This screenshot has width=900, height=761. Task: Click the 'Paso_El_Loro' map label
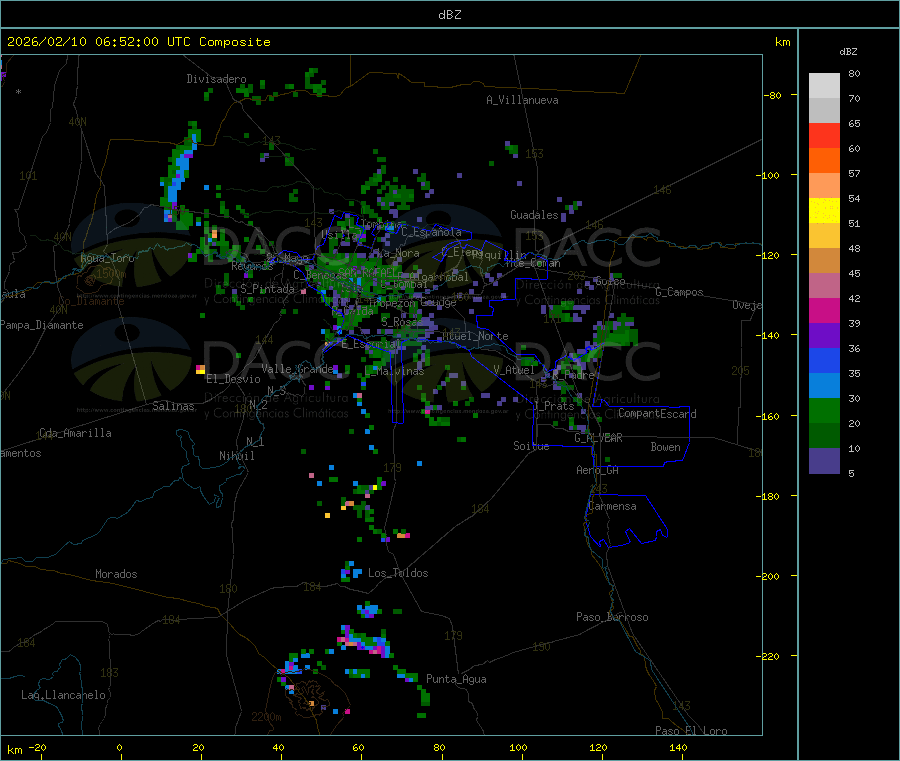tap(691, 731)
